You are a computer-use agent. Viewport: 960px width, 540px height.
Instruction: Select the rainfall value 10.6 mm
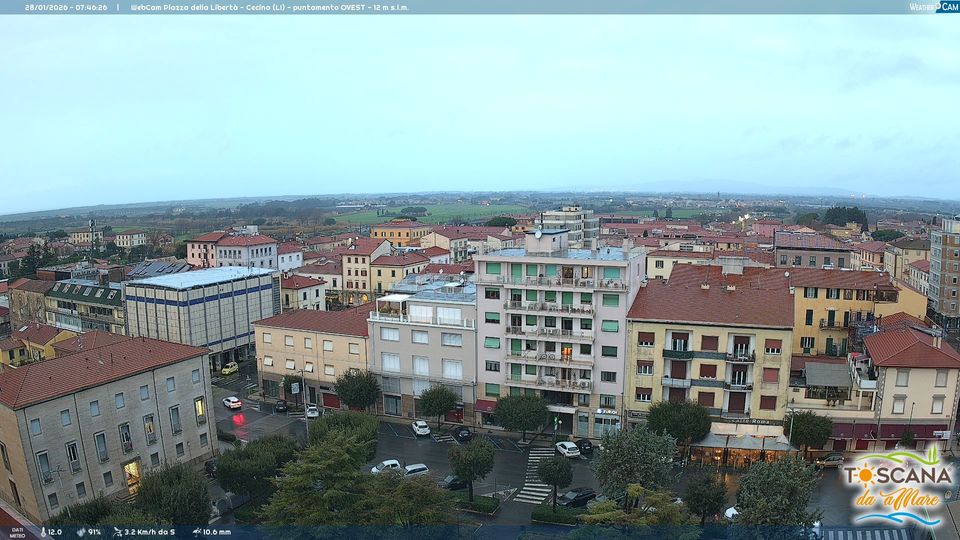[x=217, y=532]
